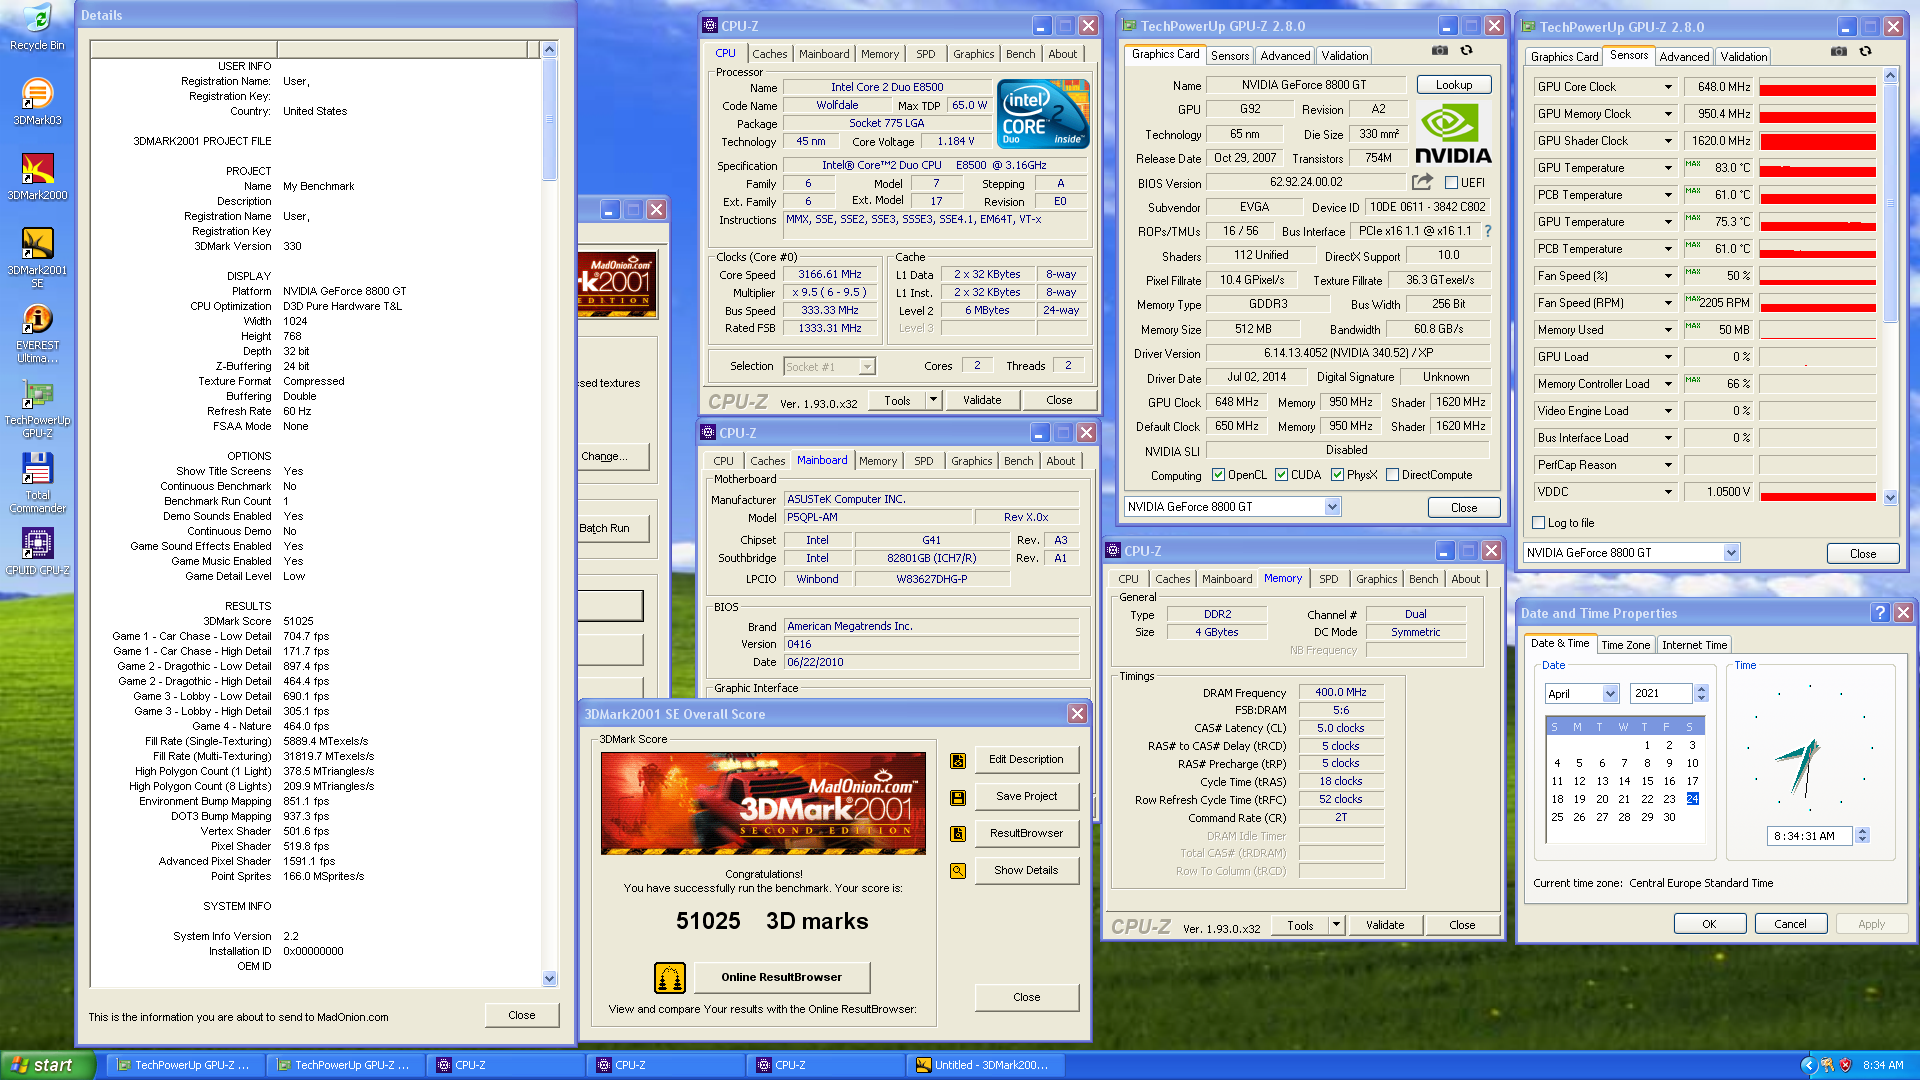Toggle the PhysX checkbox
This screenshot has width=1920, height=1080.
[x=1337, y=476]
